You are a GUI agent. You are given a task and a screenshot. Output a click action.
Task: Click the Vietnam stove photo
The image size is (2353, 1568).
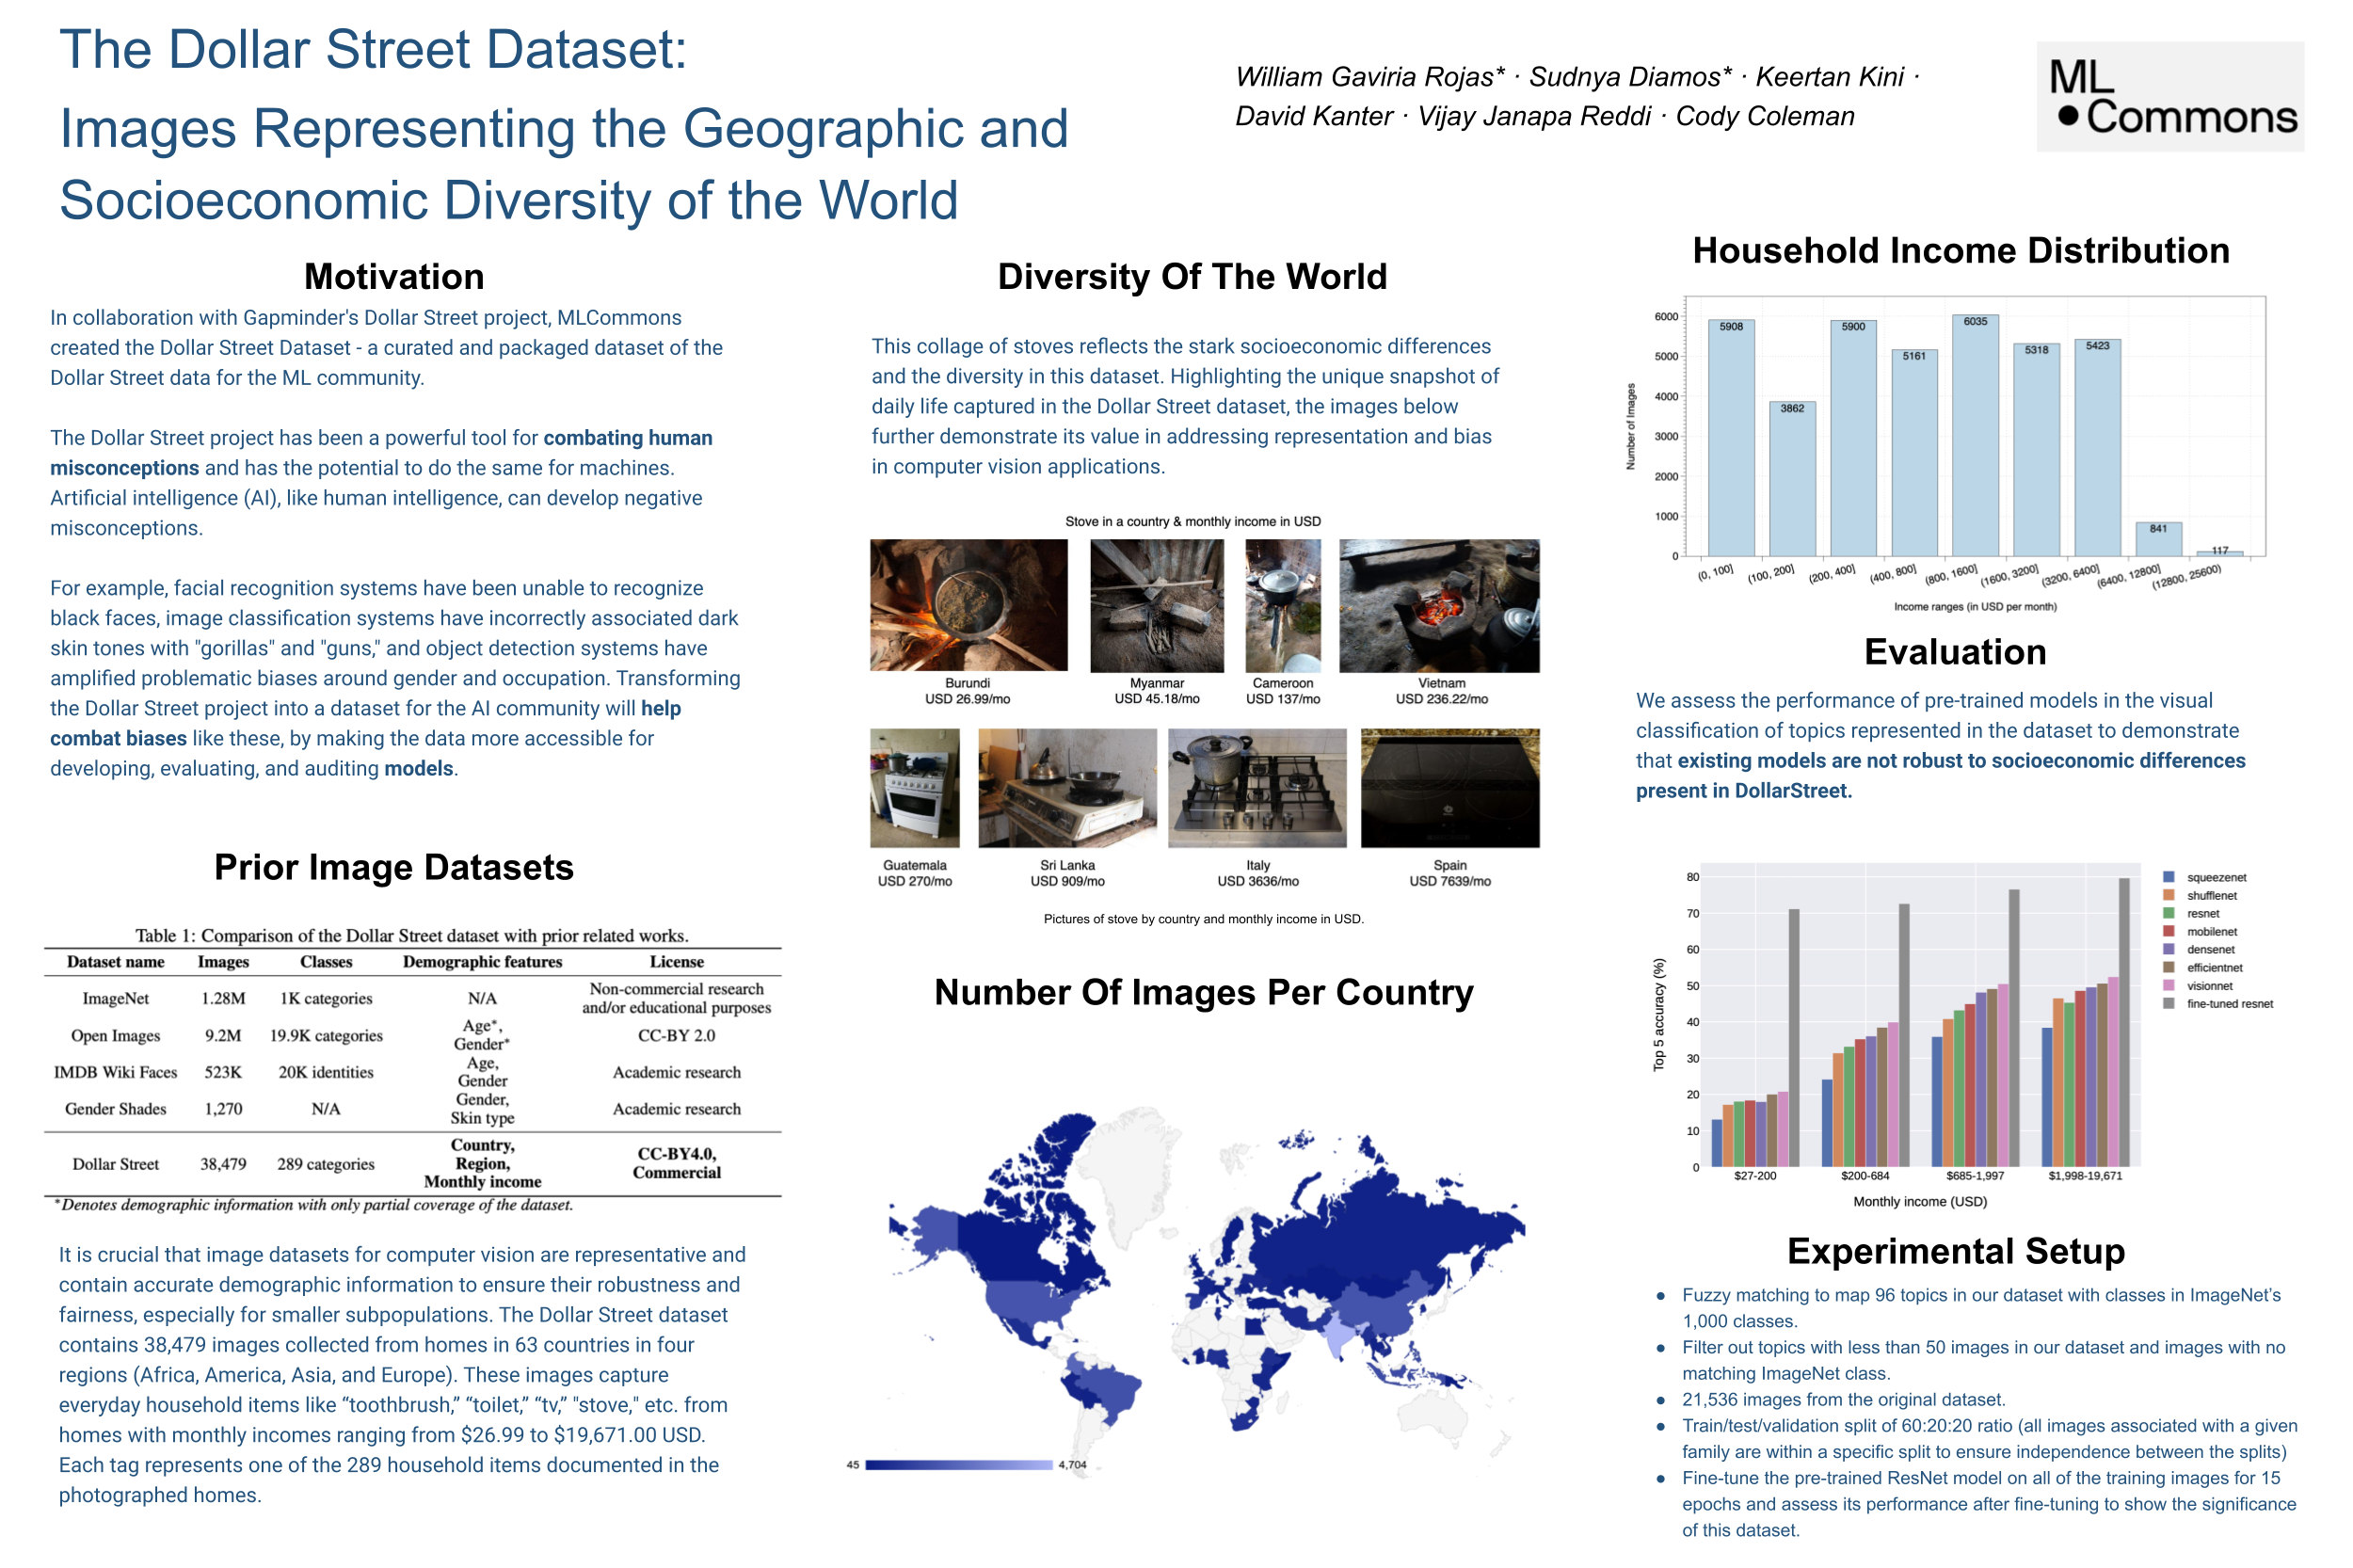[1438, 605]
